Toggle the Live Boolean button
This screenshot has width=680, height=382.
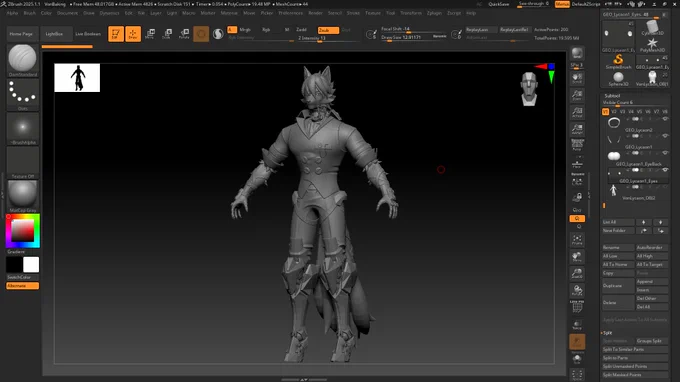88,34
